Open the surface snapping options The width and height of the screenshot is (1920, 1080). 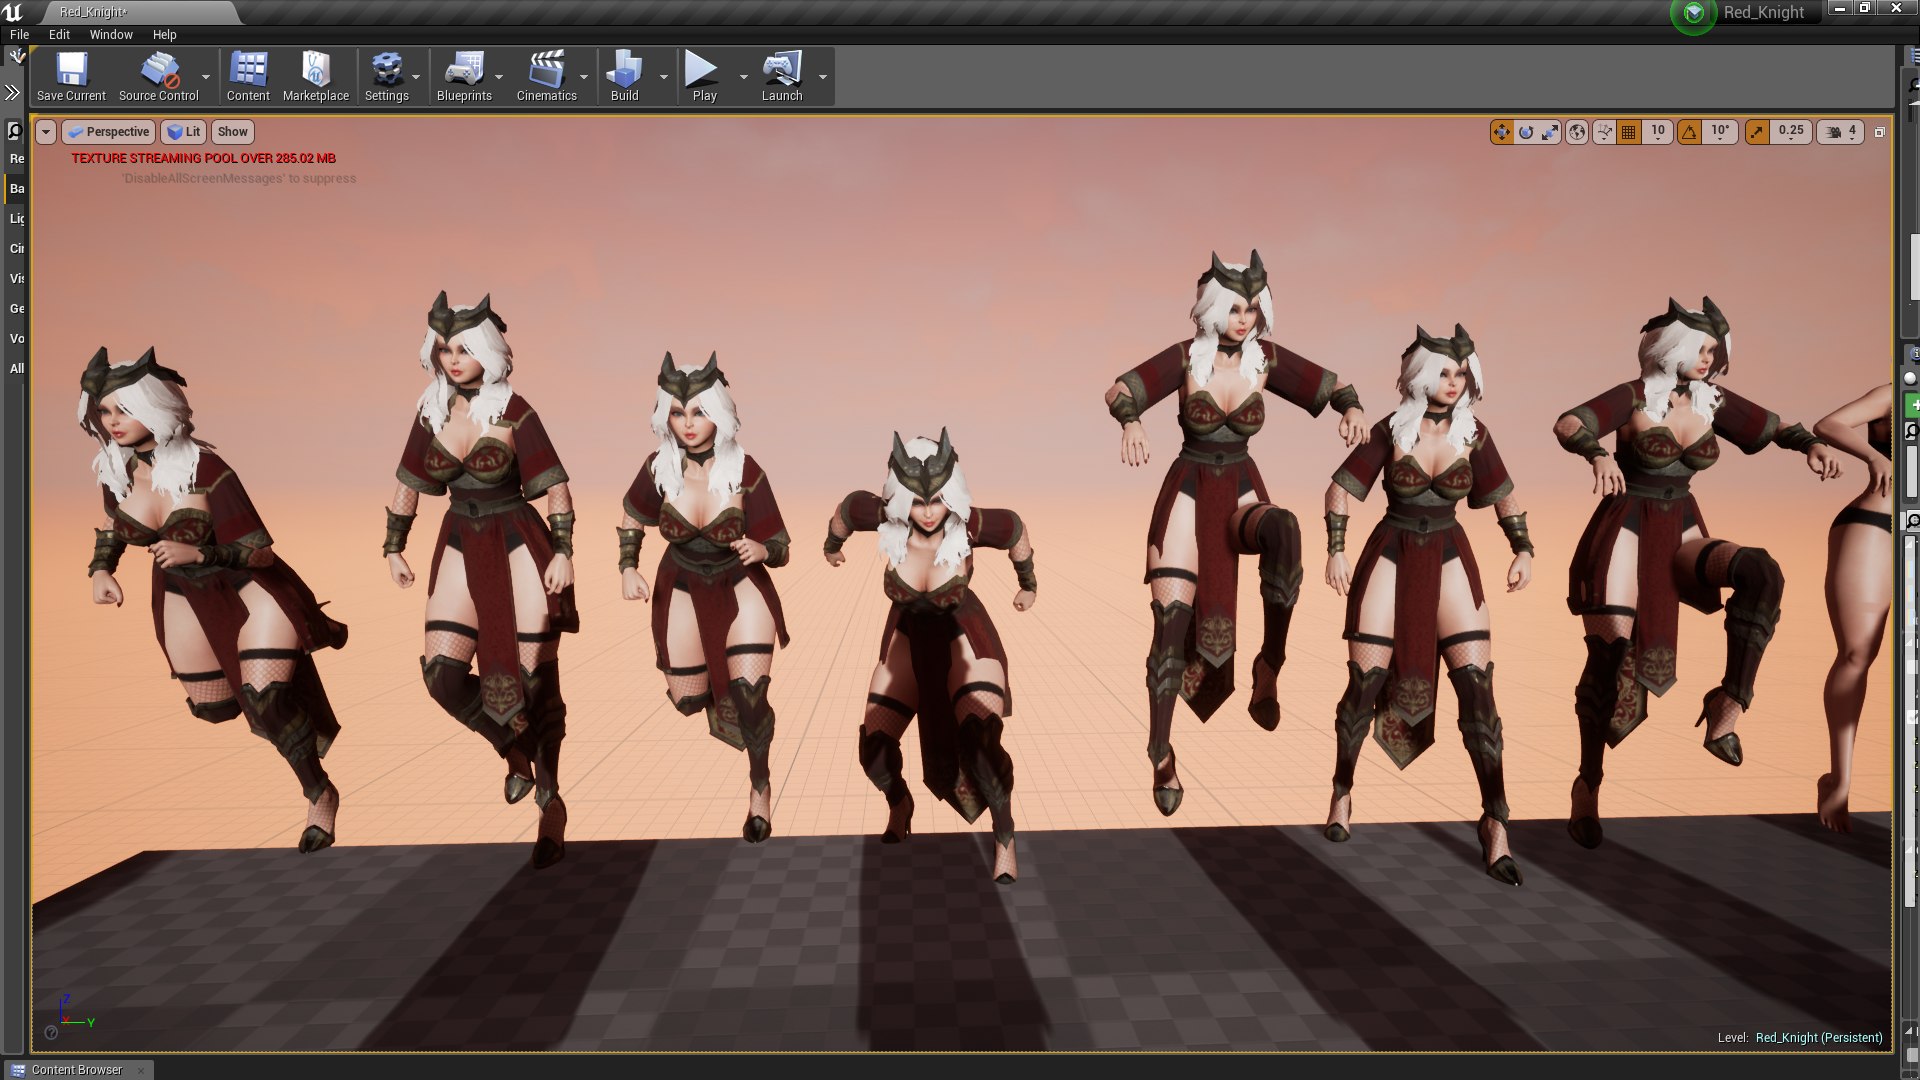coord(1604,132)
